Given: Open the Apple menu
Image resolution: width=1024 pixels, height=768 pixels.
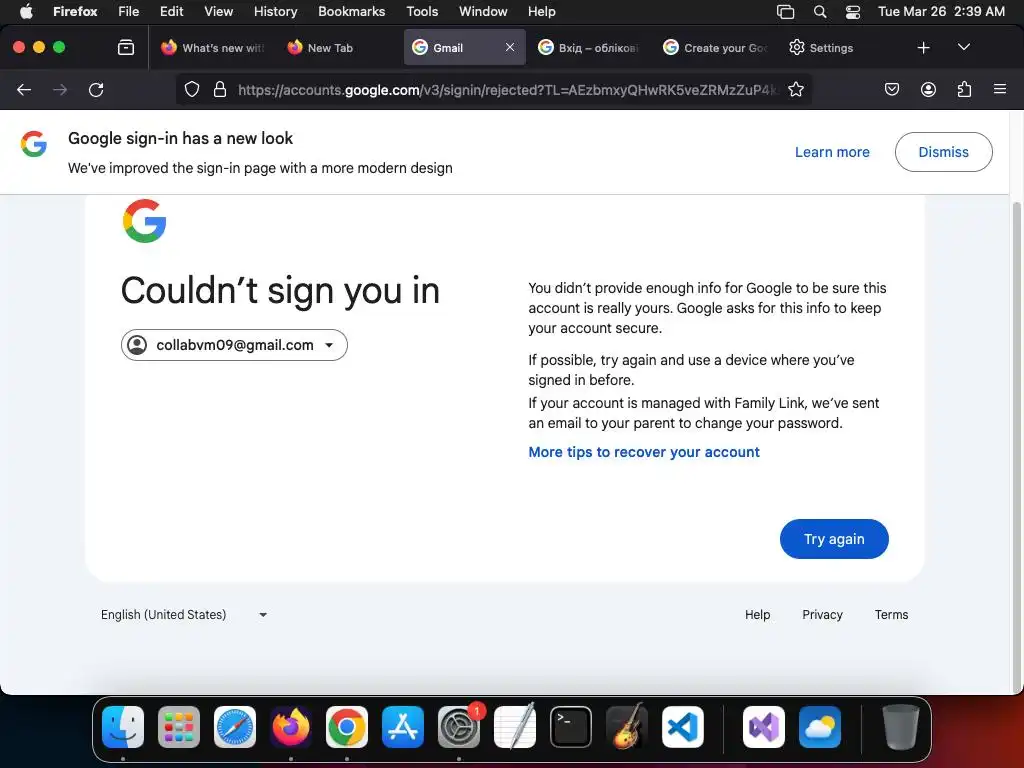Looking at the screenshot, I should 26,12.
